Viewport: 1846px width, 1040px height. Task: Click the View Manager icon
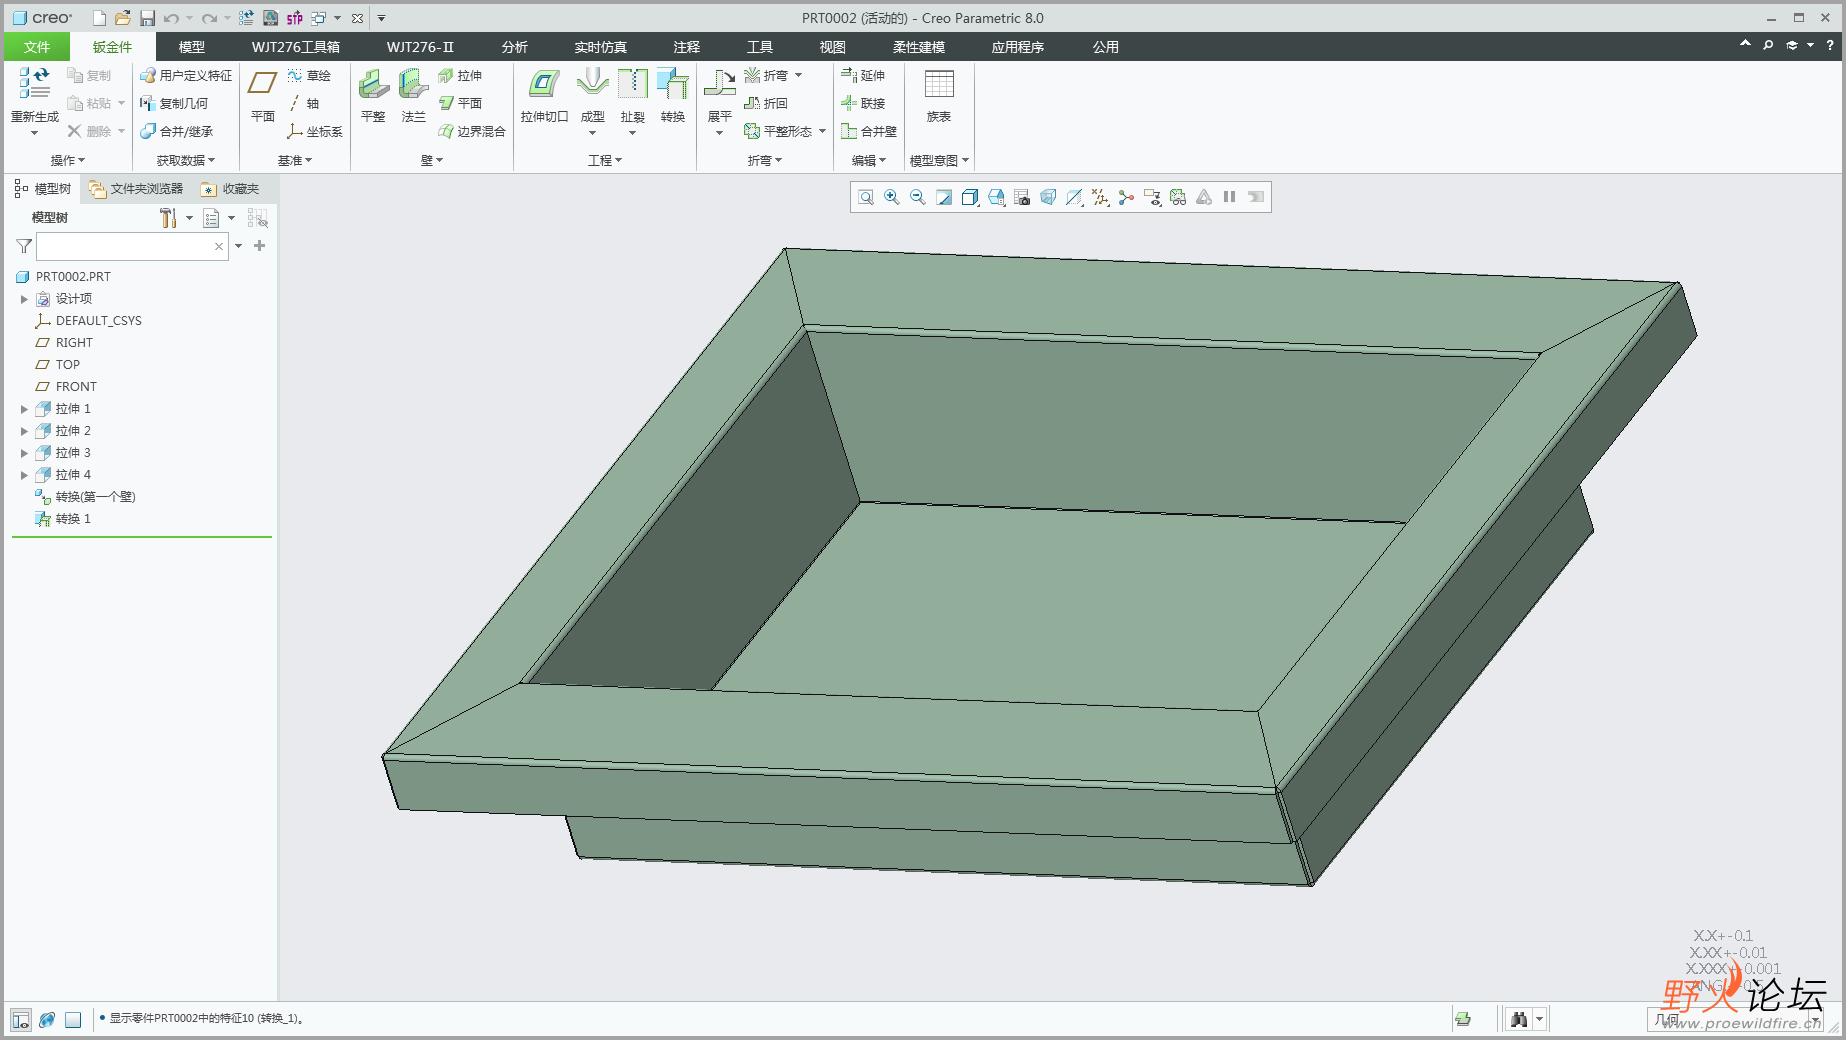1022,197
